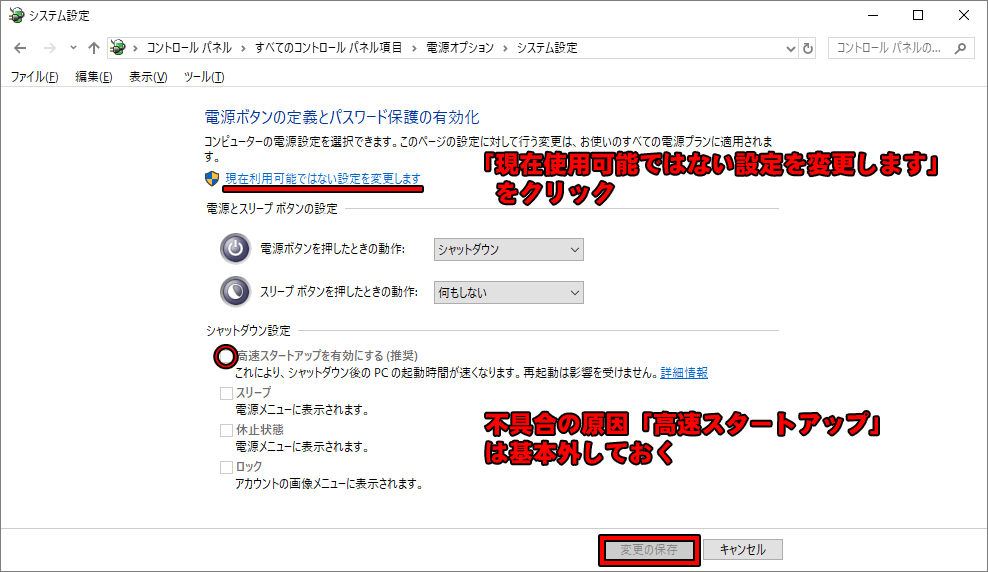Click the system settings window title icon

[16, 15]
